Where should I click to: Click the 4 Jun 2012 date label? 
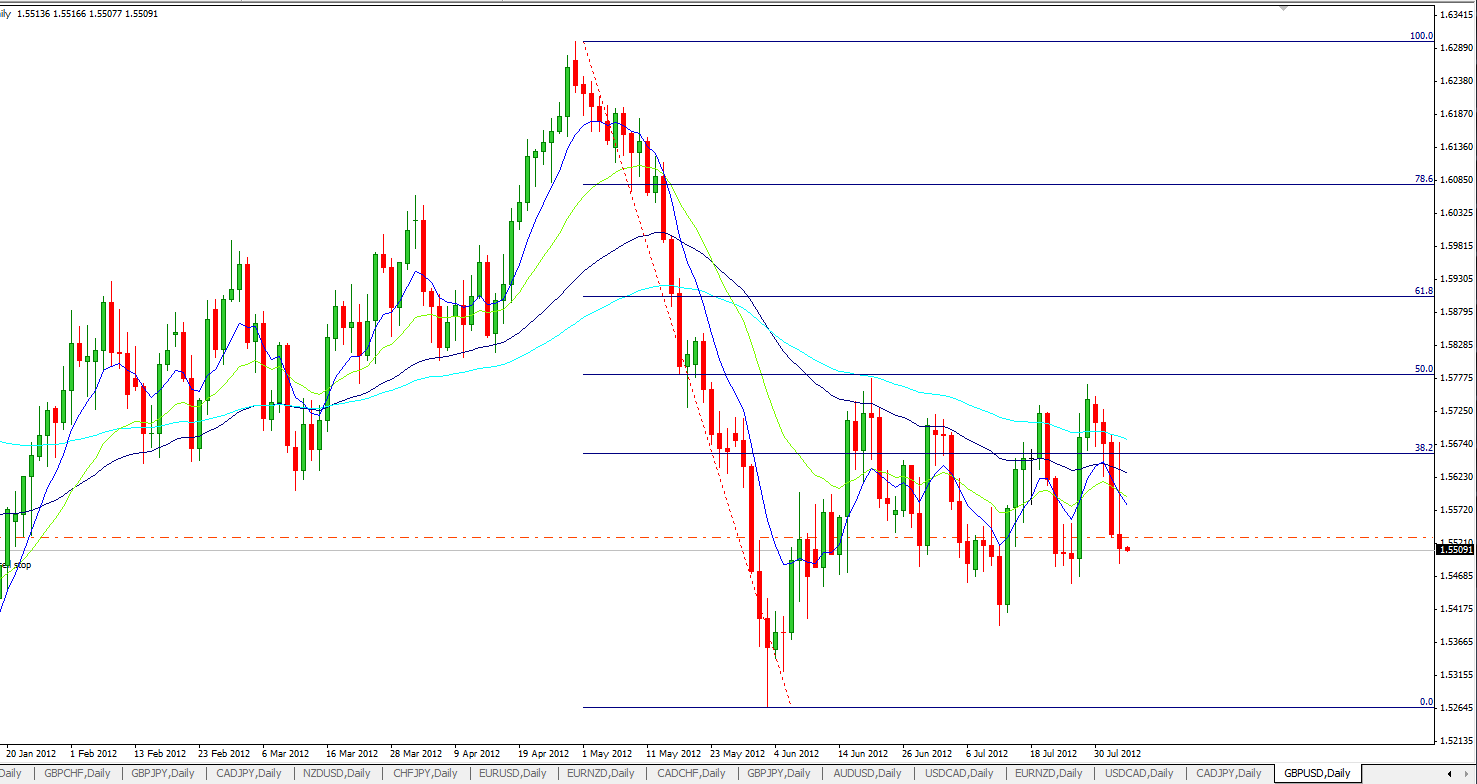click(798, 753)
